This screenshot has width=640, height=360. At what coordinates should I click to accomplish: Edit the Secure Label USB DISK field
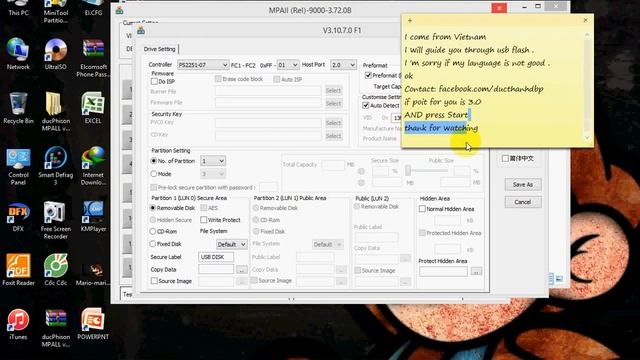[x=216, y=257]
